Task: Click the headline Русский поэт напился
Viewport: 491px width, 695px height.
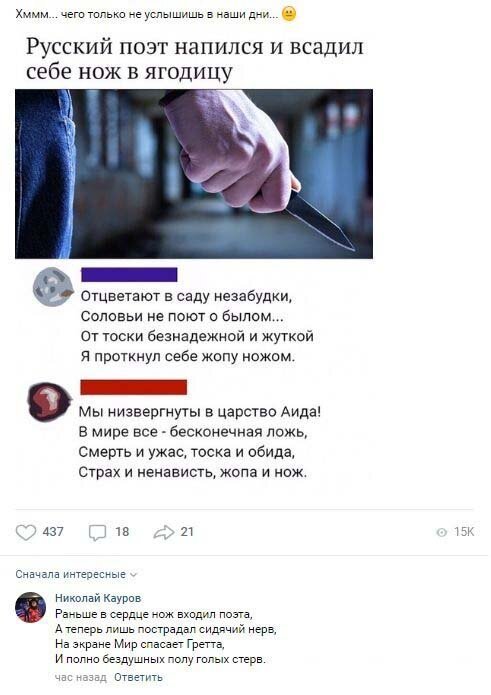Action: point(195,59)
